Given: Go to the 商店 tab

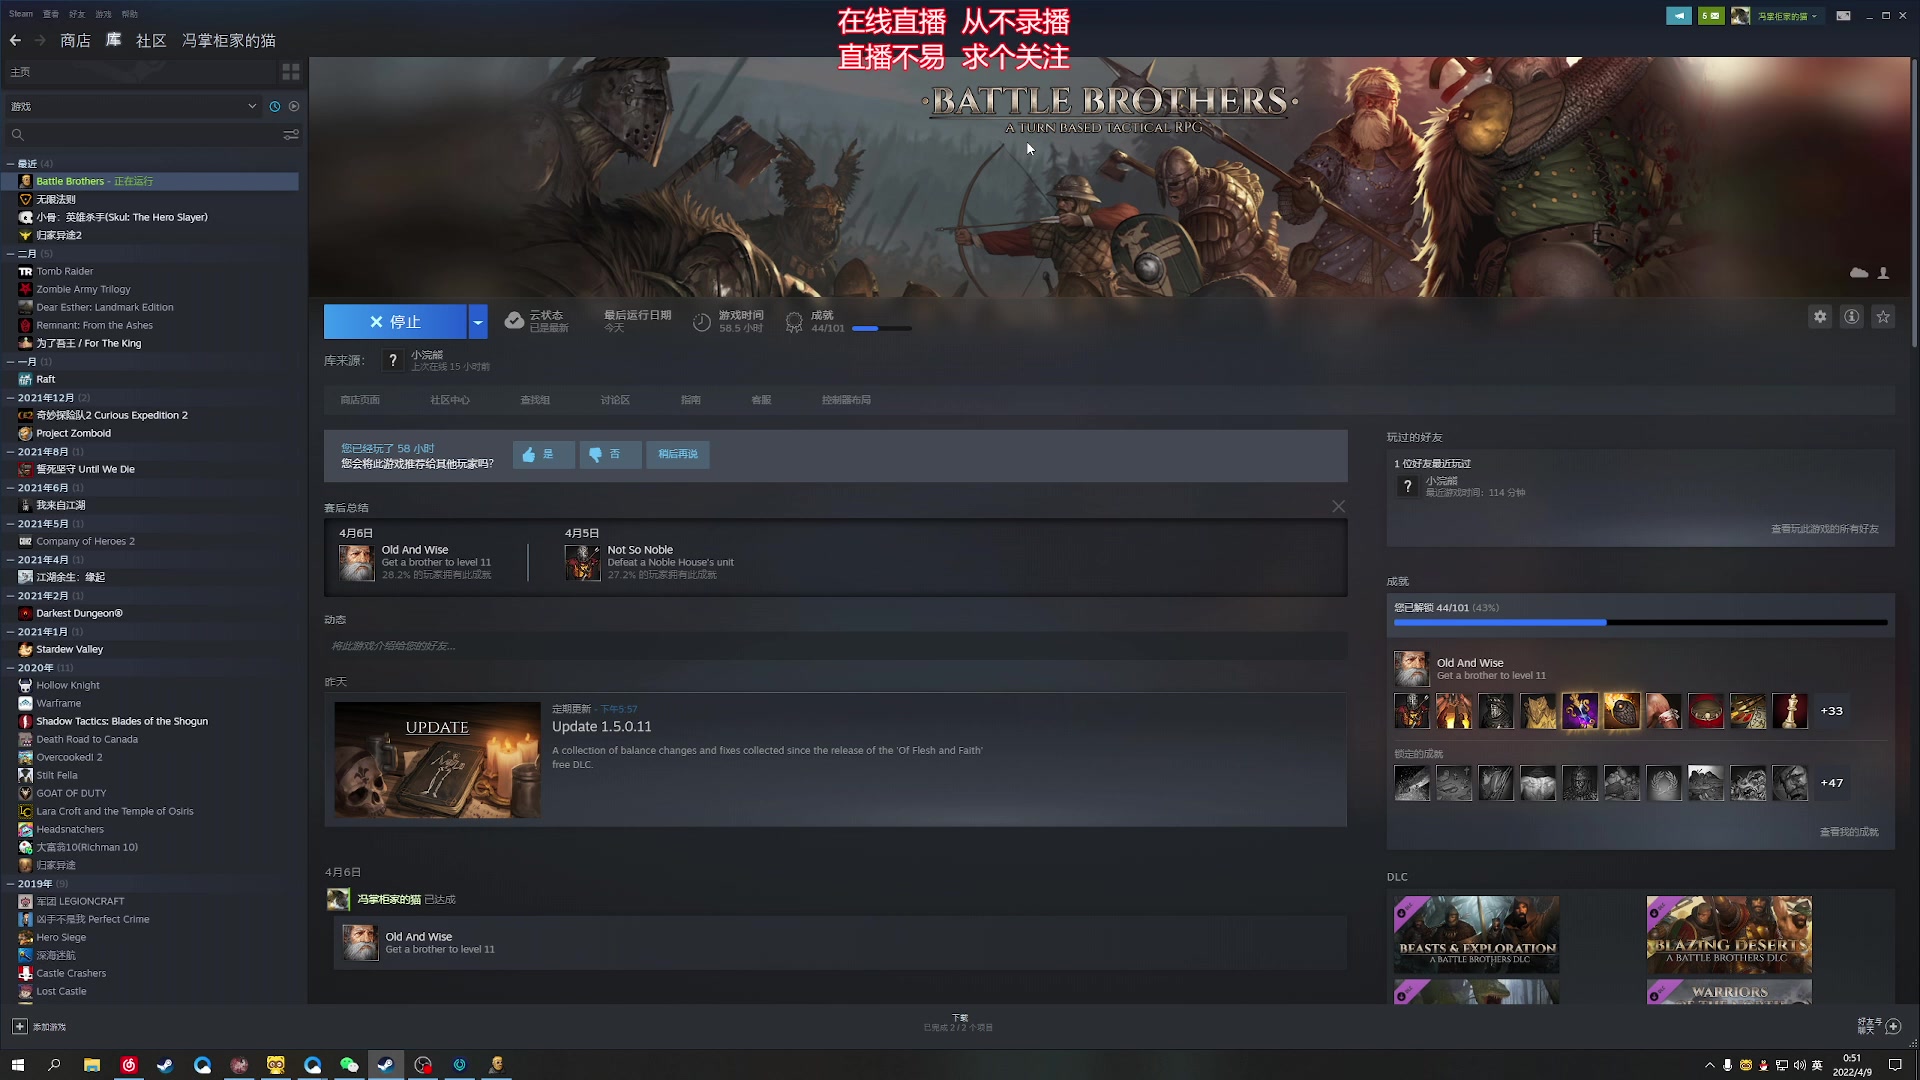Looking at the screenshot, I should 75,40.
